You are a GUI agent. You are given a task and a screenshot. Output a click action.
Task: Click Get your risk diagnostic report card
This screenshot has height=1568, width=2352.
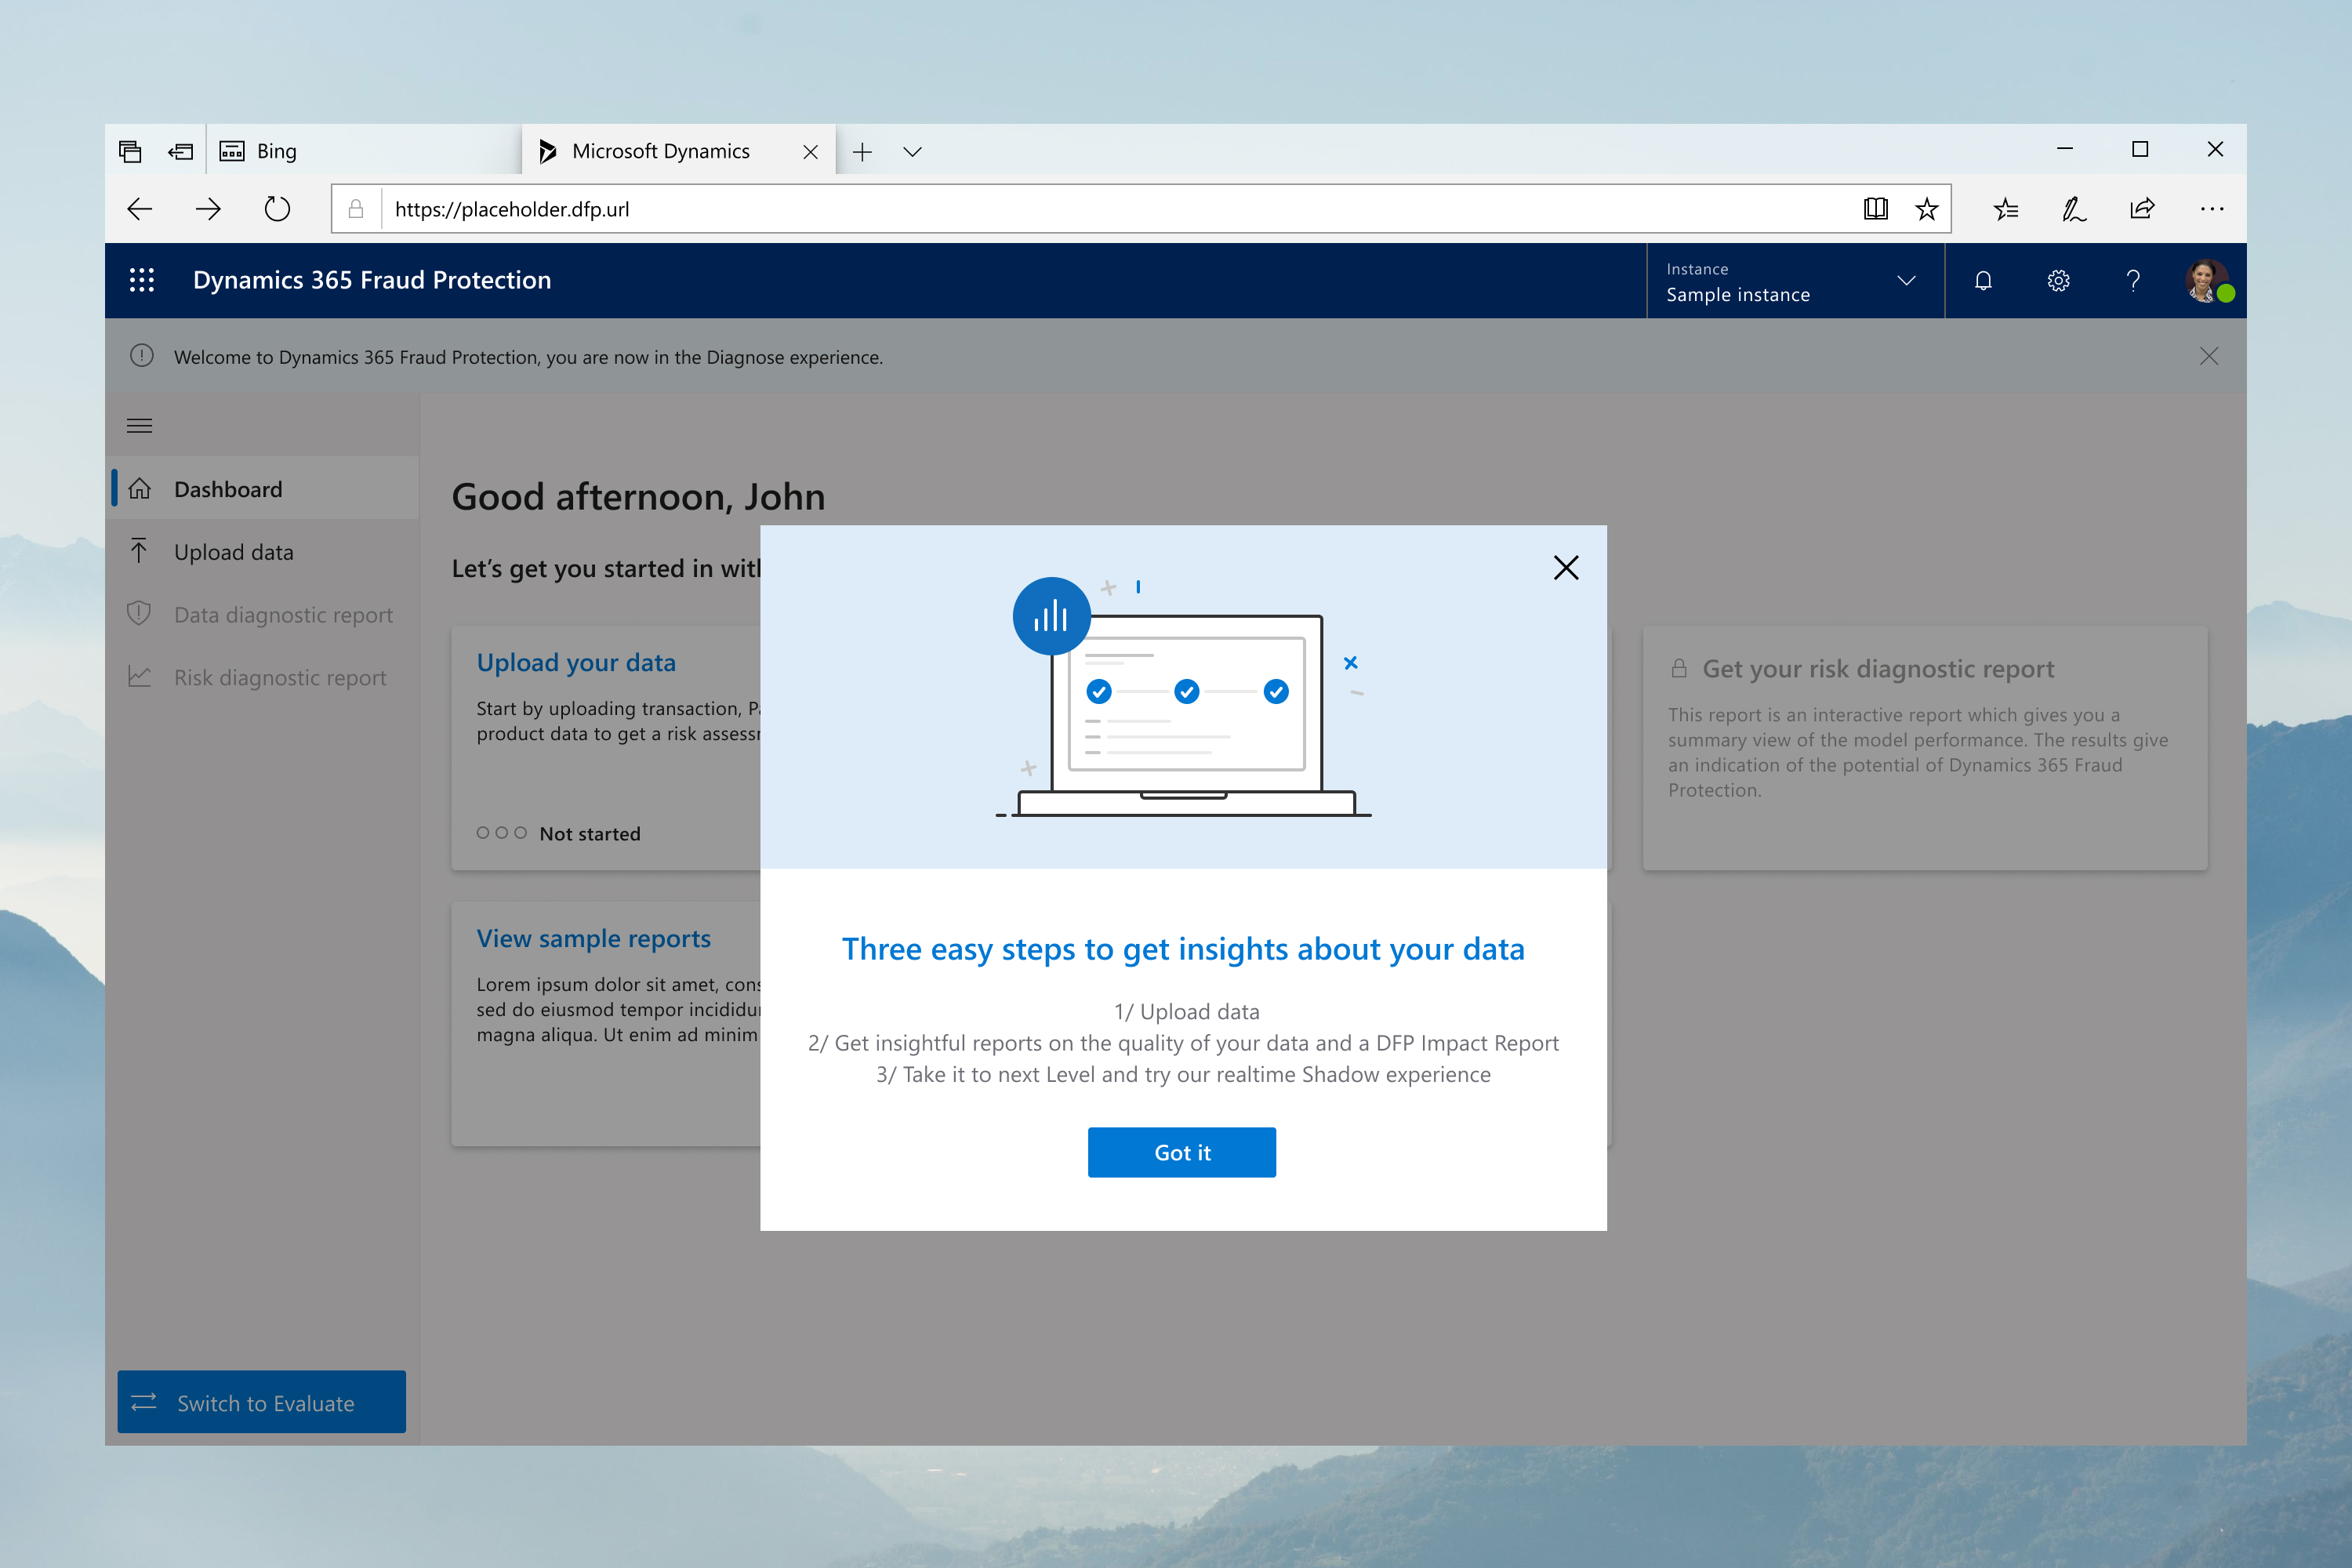point(1925,748)
